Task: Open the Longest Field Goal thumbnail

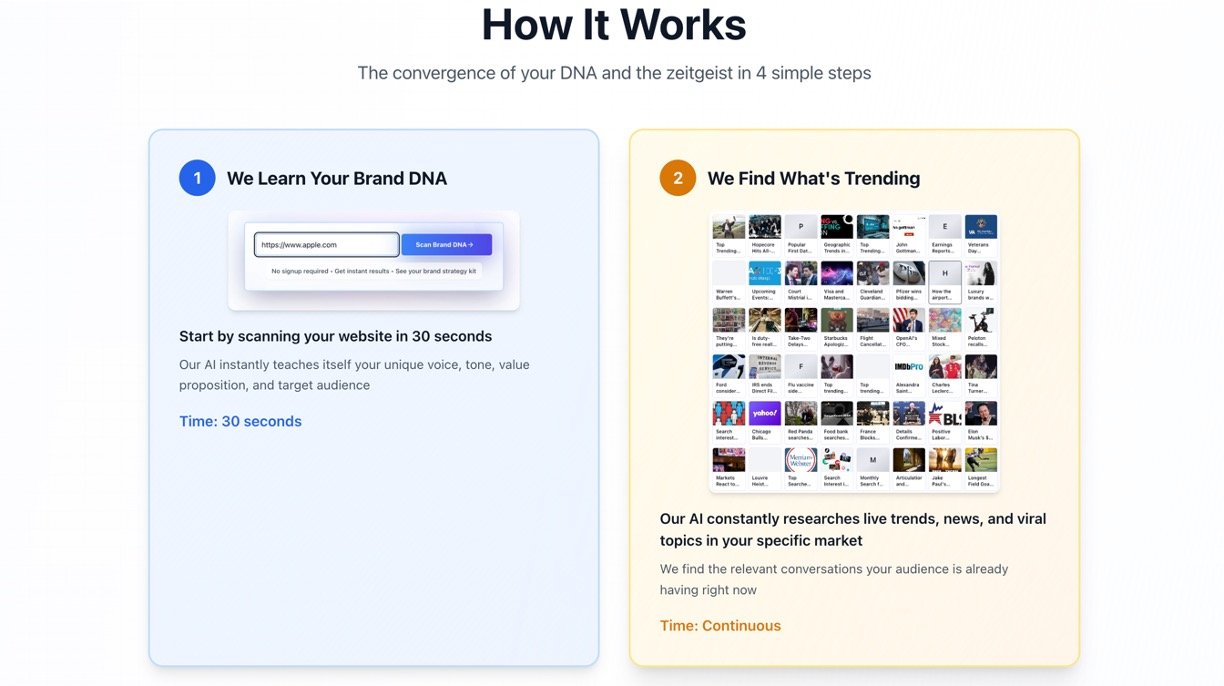Action: [981, 460]
